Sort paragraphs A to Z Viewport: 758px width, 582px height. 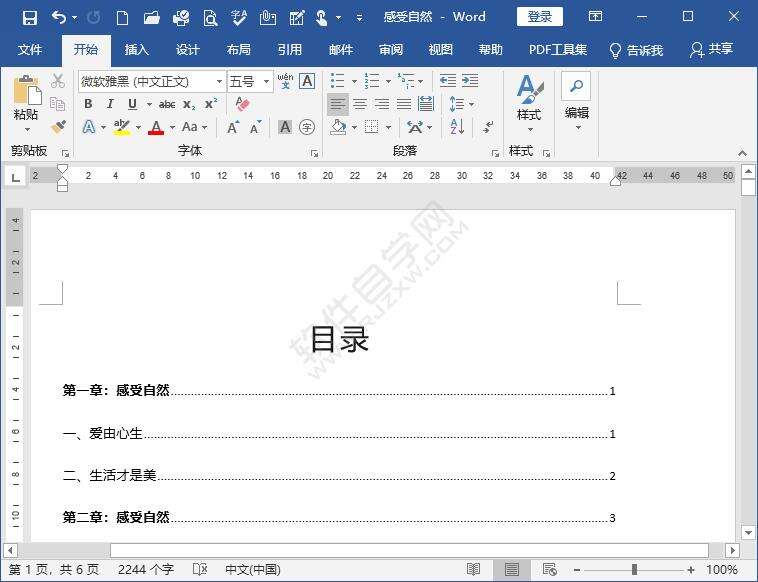[457, 127]
